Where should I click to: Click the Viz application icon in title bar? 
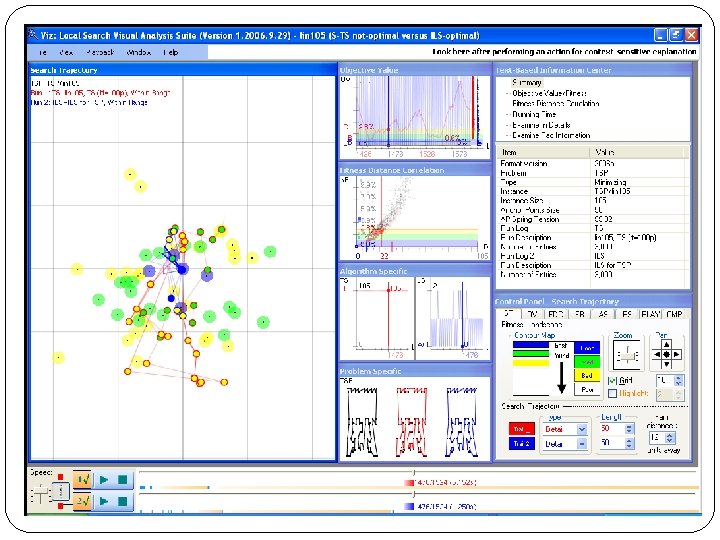click(33, 35)
